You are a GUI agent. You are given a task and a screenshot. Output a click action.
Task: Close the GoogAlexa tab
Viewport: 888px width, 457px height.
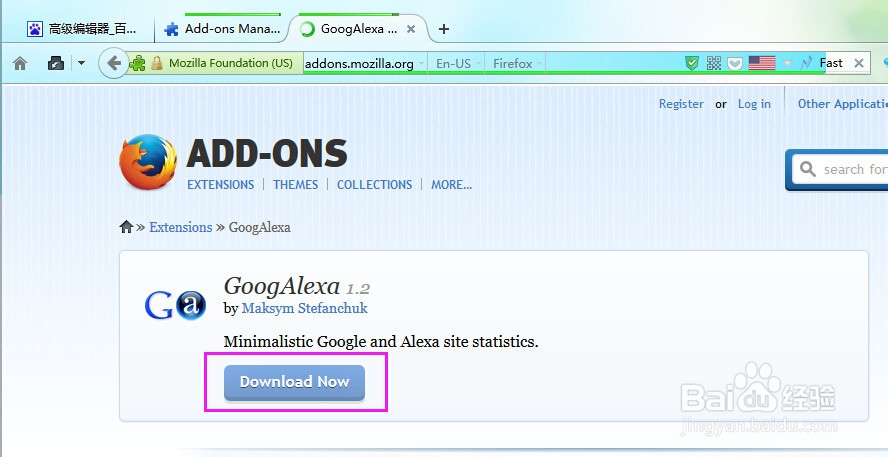[x=411, y=29]
